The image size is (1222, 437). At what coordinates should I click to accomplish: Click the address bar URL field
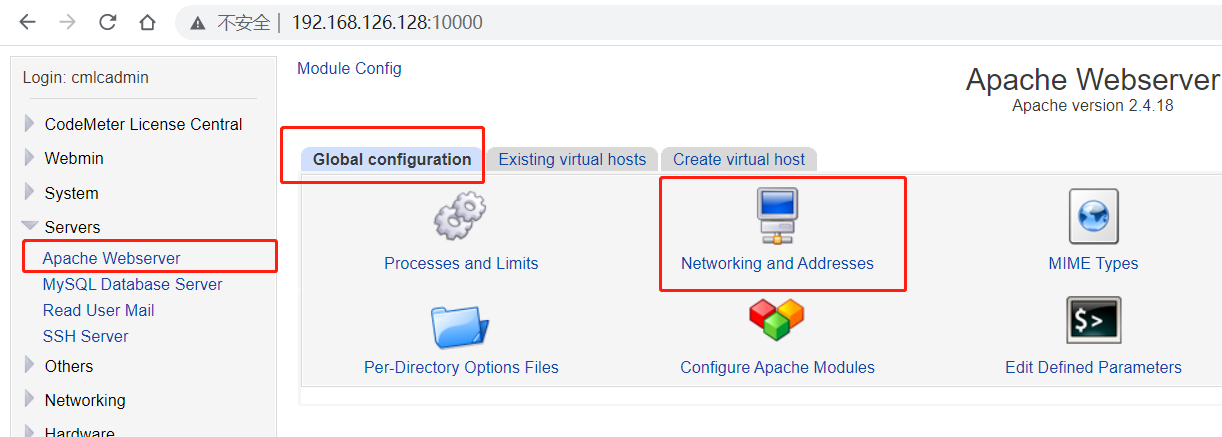pos(698,22)
